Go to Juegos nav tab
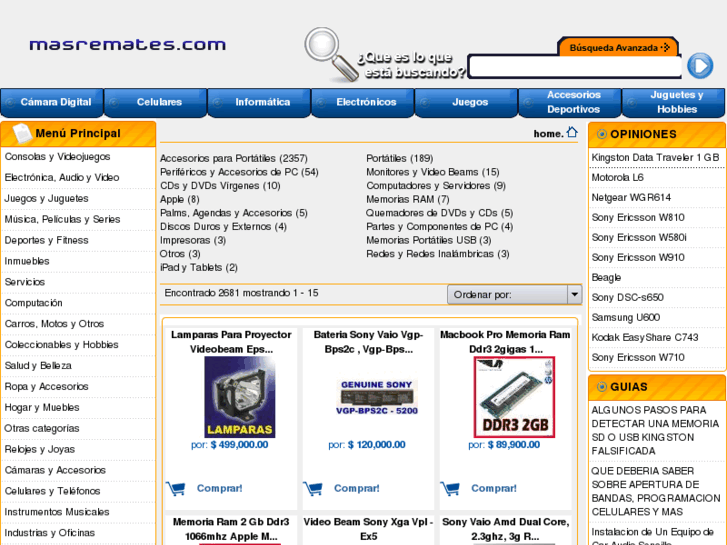The height and width of the screenshot is (545, 727). pos(466,103)
